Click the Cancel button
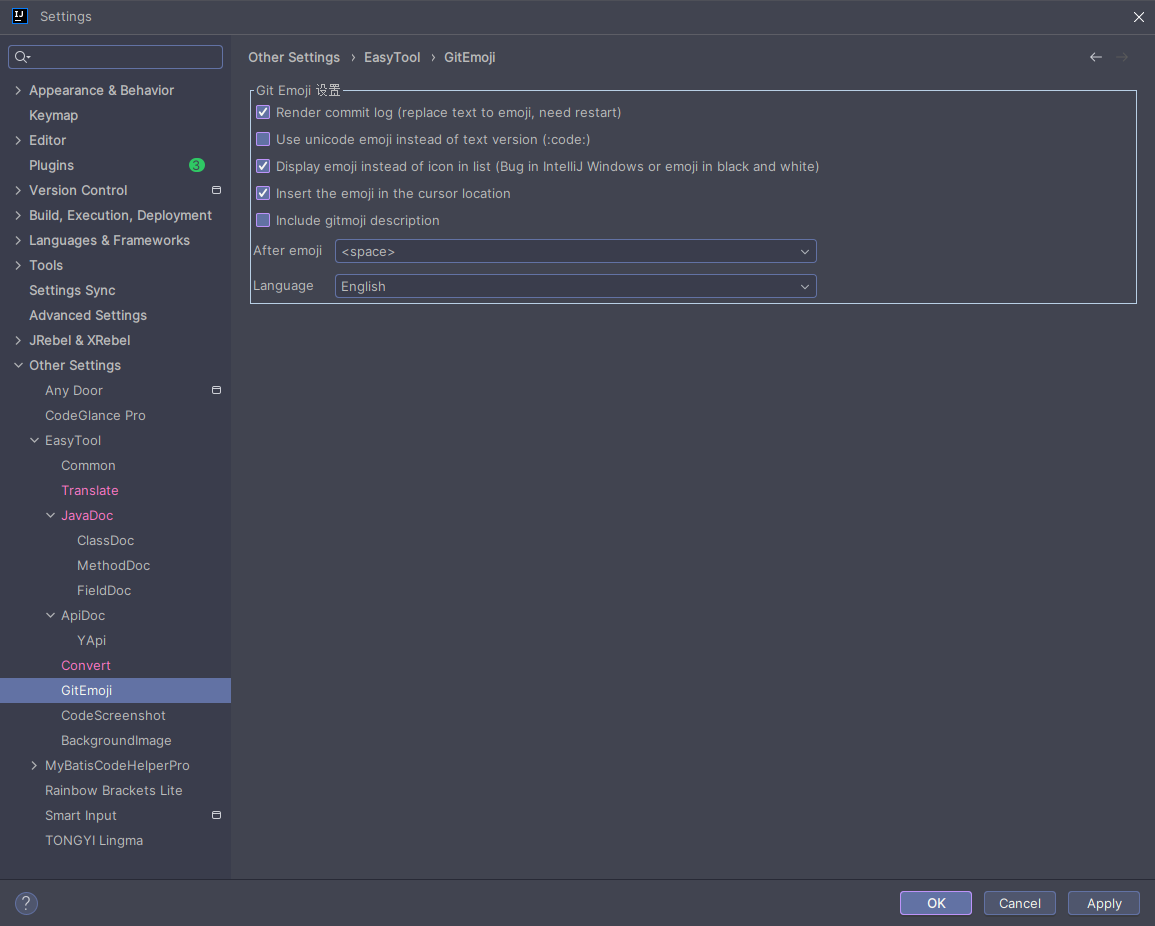Image resolution: width=1155 pixels, height=926 pixels. coord(1019,903)
